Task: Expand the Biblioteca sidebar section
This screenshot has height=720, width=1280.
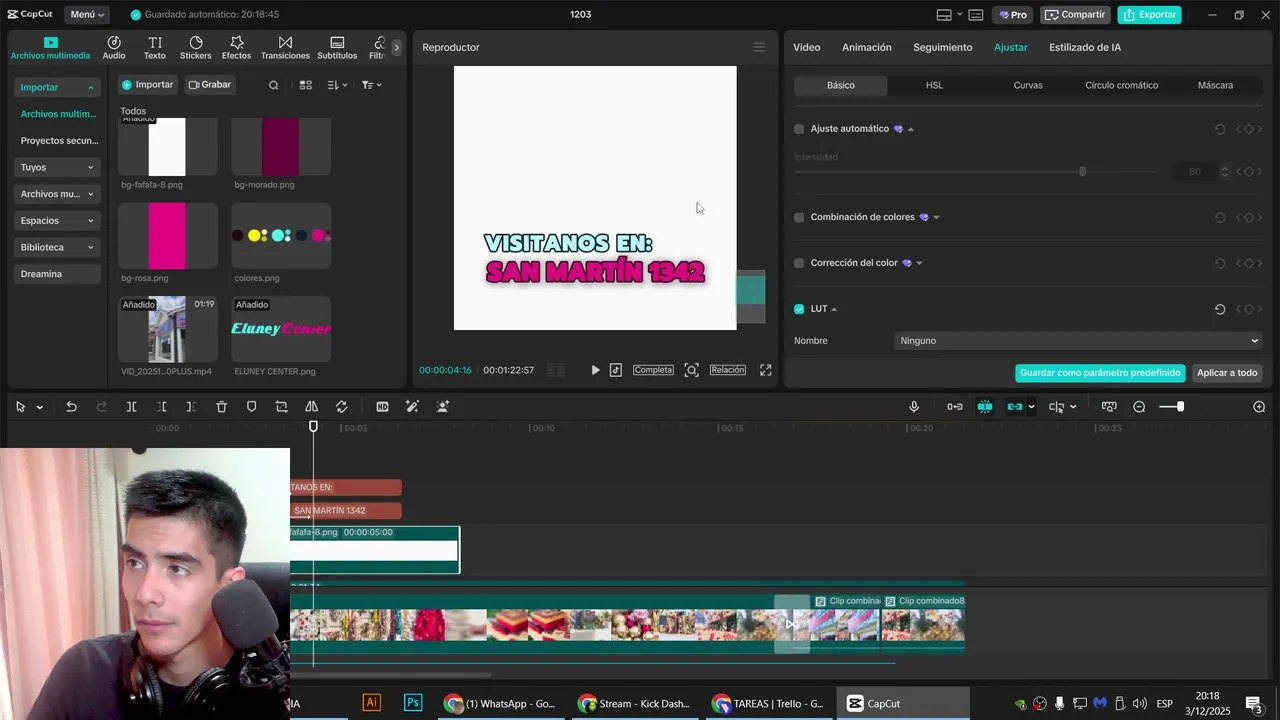Action: click(57, 247)
